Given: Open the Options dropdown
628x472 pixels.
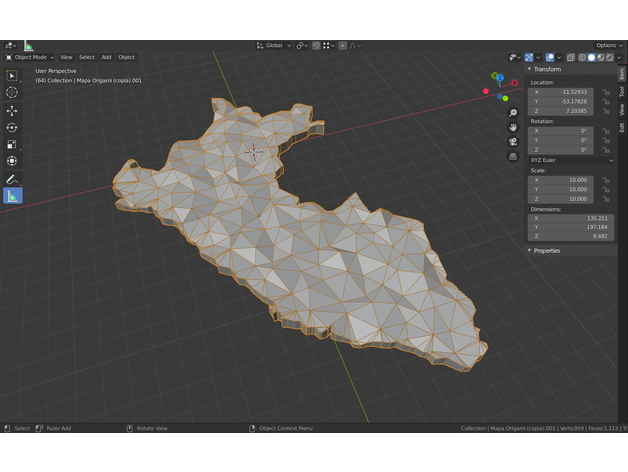Looking at the screenshot, I should (609, 45).
